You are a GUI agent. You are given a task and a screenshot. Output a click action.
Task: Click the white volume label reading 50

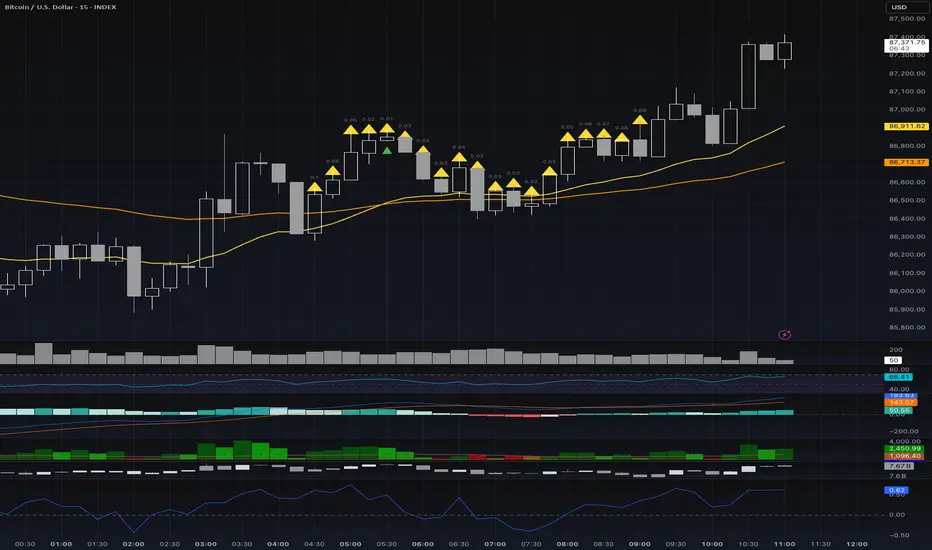(x=893, y=360)
